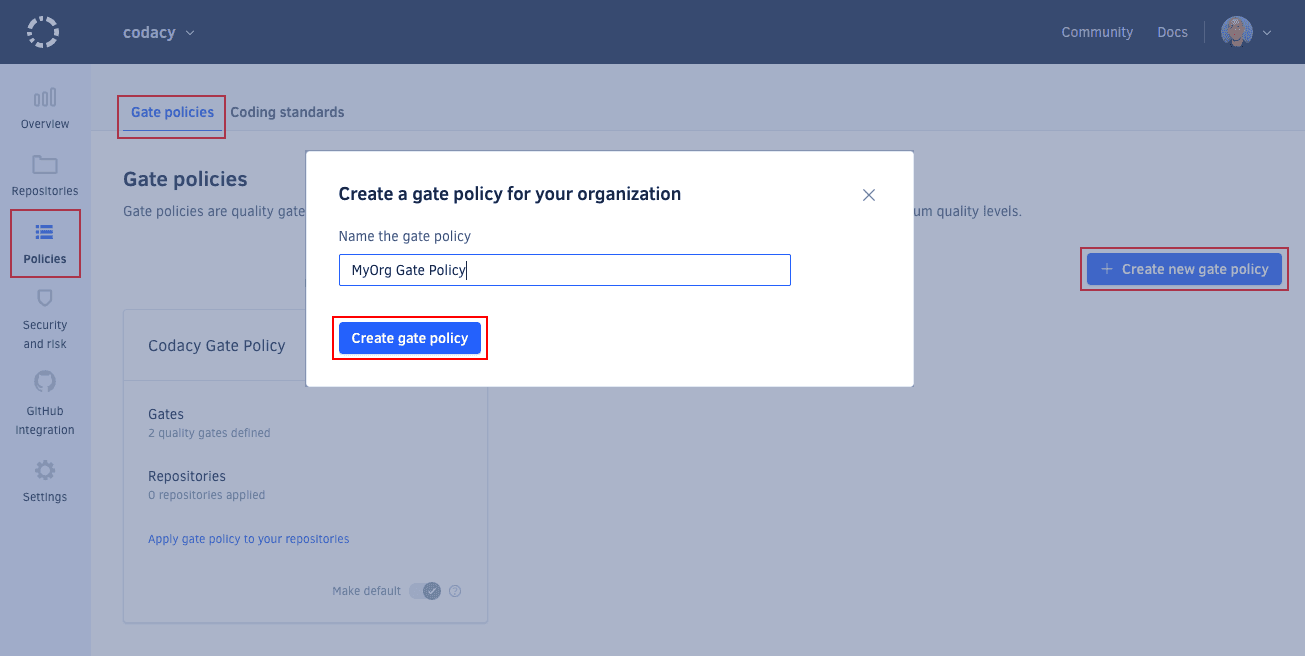
Task: Click the info icon beside Make default
Action: pyautogui.click(x=455, y=591)
